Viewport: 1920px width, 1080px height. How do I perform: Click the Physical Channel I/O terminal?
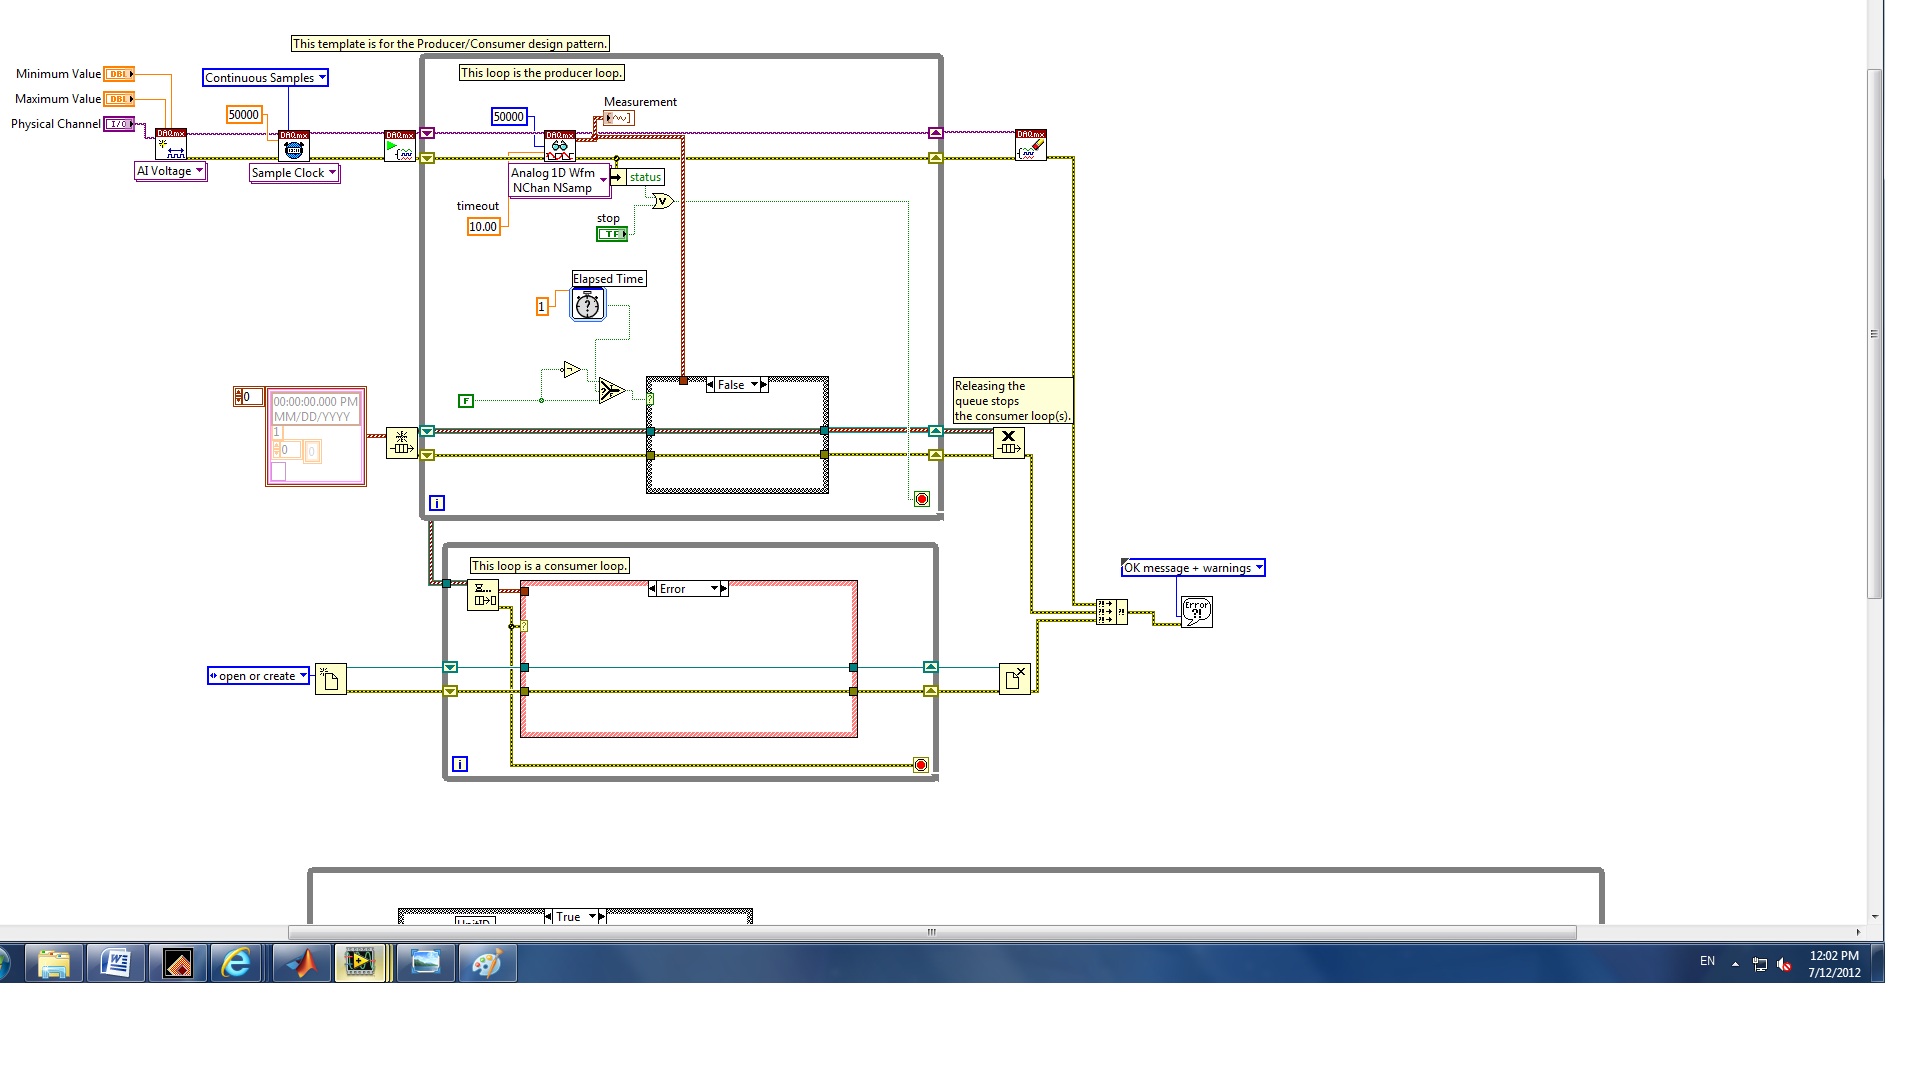coord(119,124)
